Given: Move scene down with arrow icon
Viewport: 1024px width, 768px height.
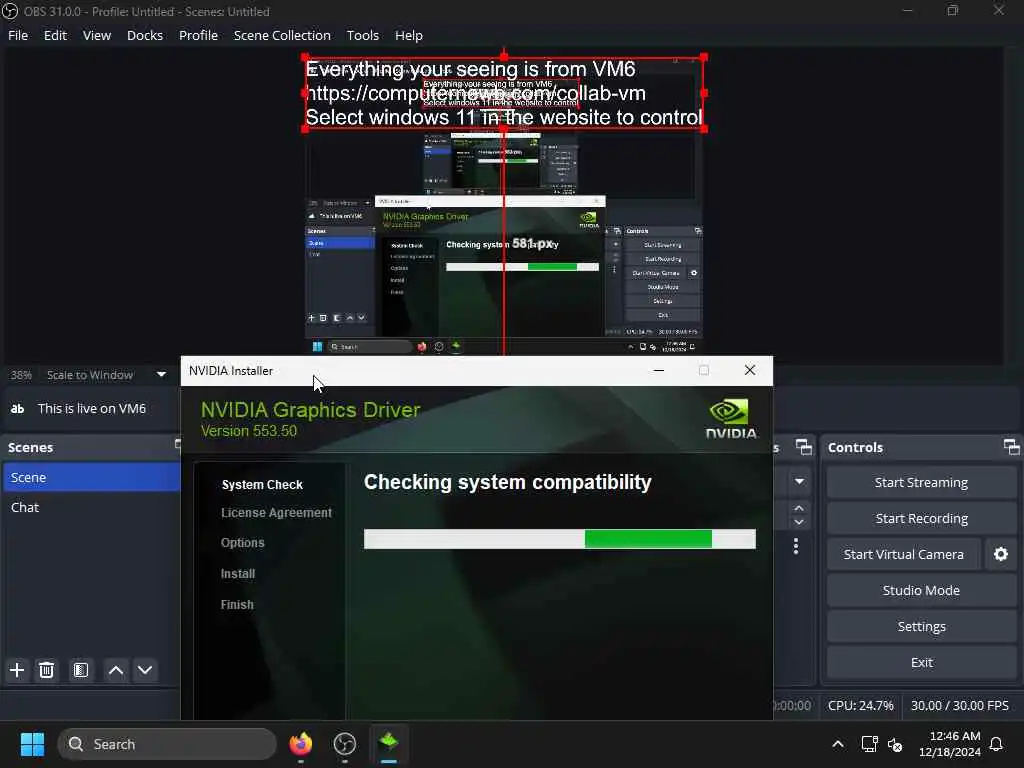Looking at the screenshot, I should [145, 670].
